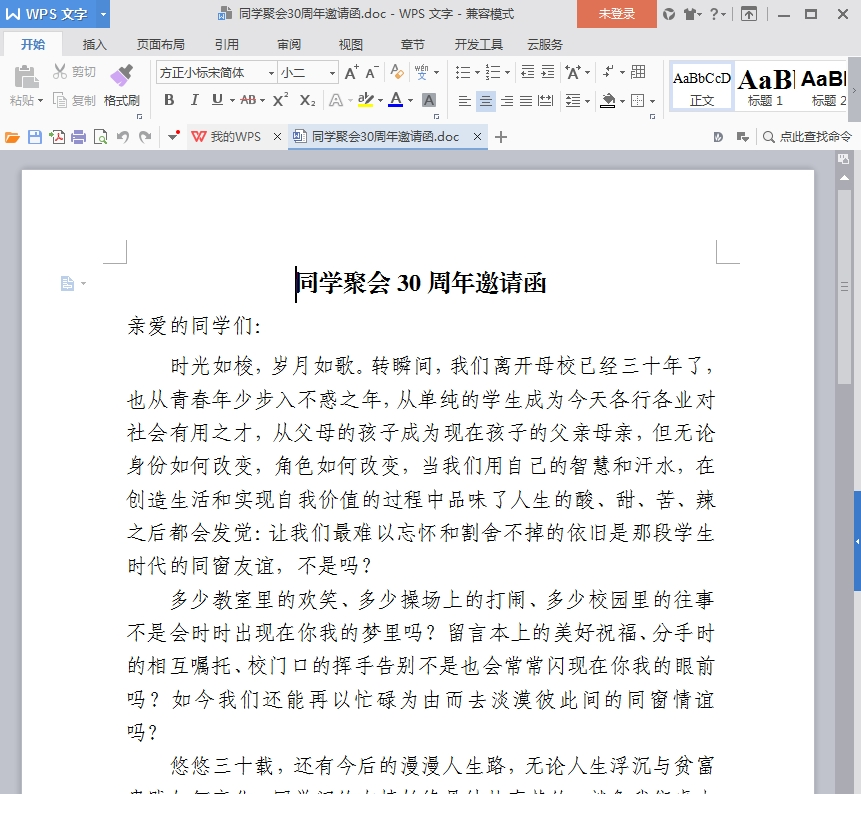Click the Paste icon
Viewport: 861px width, 825px height.
[x=26, y=77]
